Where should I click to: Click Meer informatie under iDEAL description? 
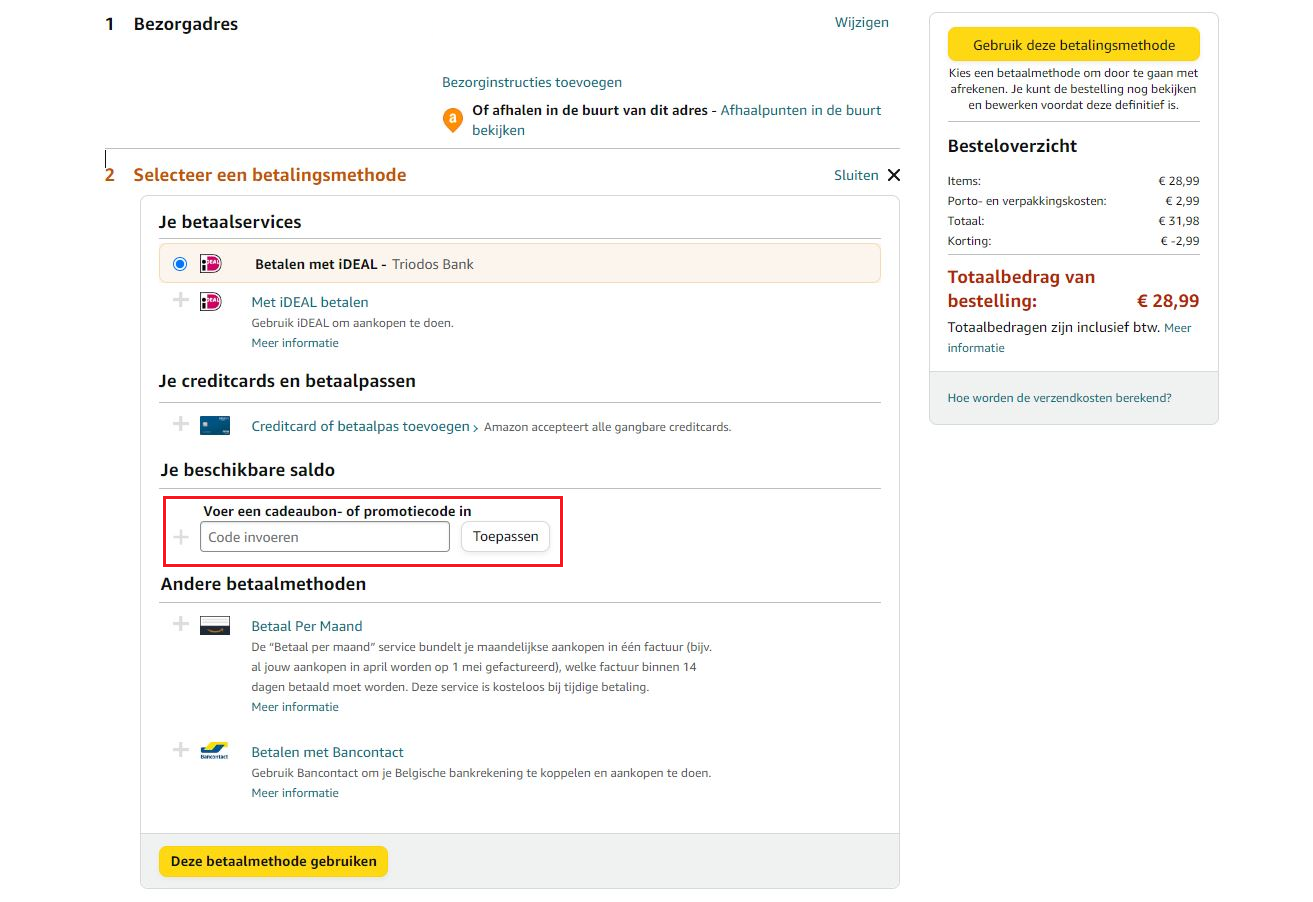tap(295, 343)
